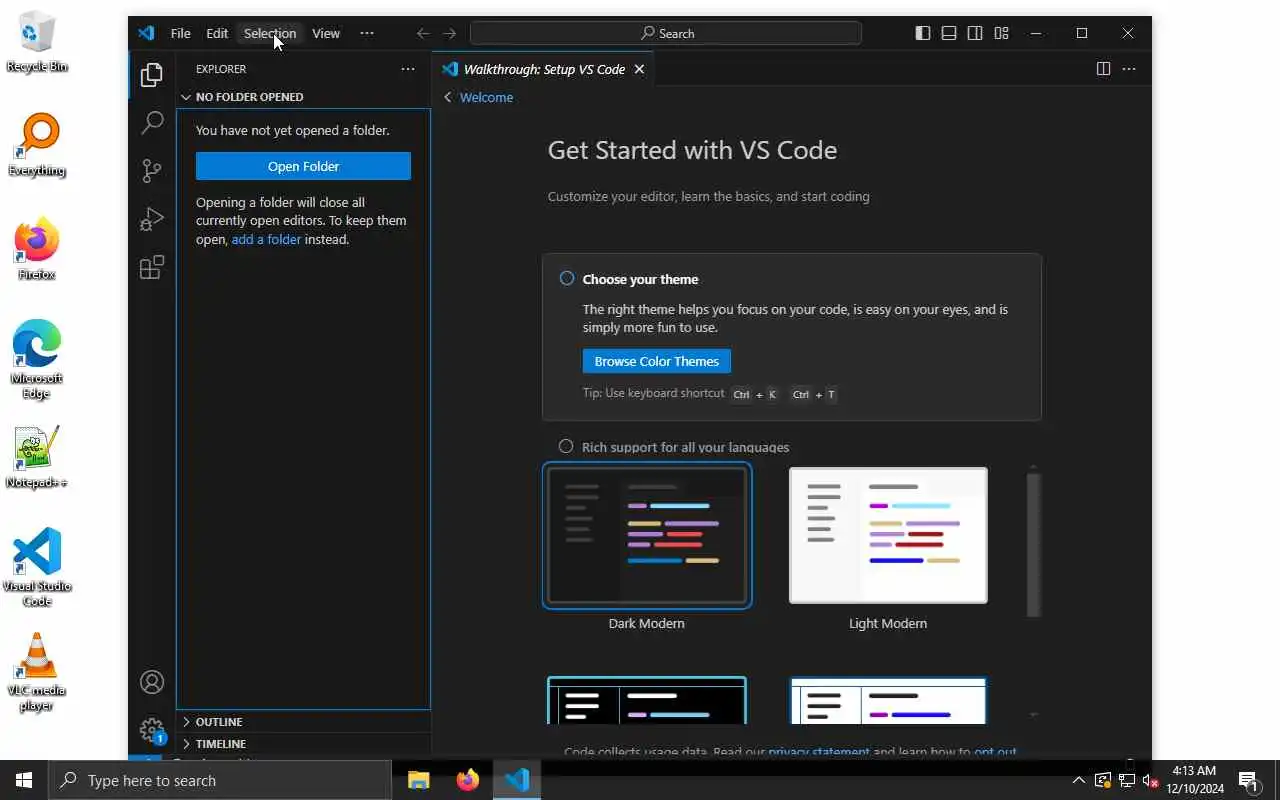Mark the Choose your theme step circle
The width and height of the screenshot is (1280, 800).
point(567,278)
